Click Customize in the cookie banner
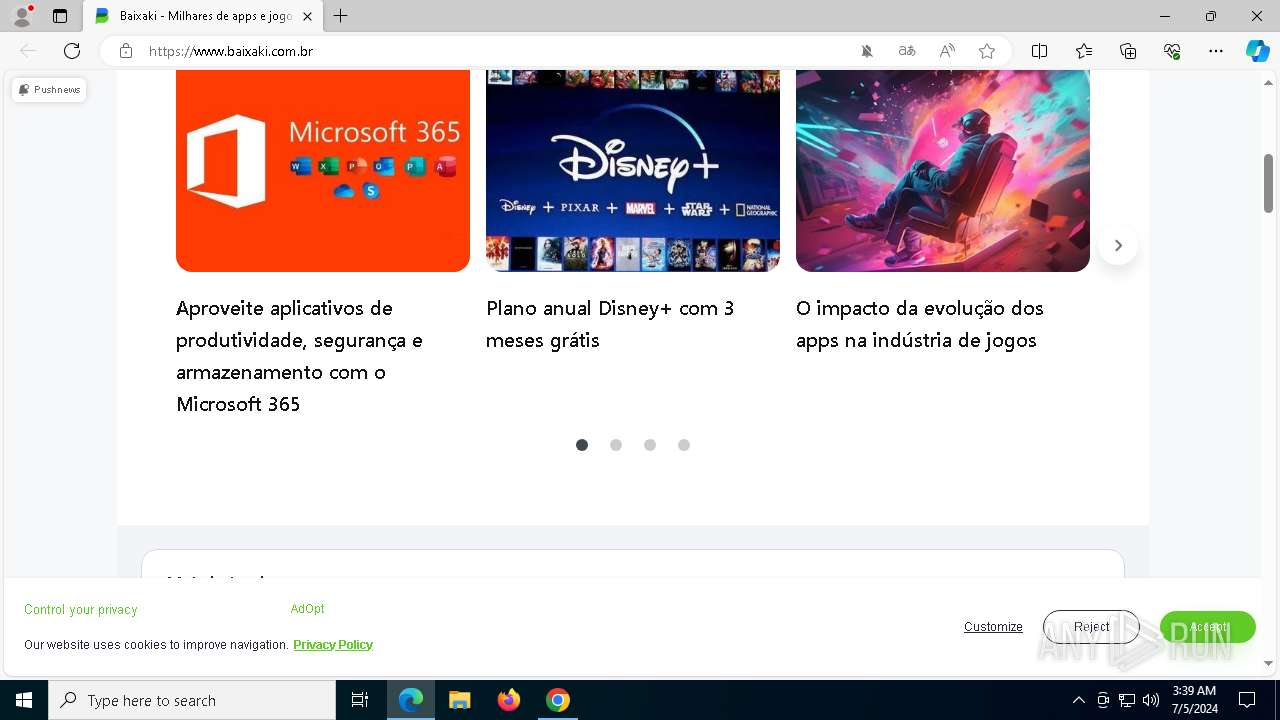The image size is (1280, 720). (x=993, y=627)
